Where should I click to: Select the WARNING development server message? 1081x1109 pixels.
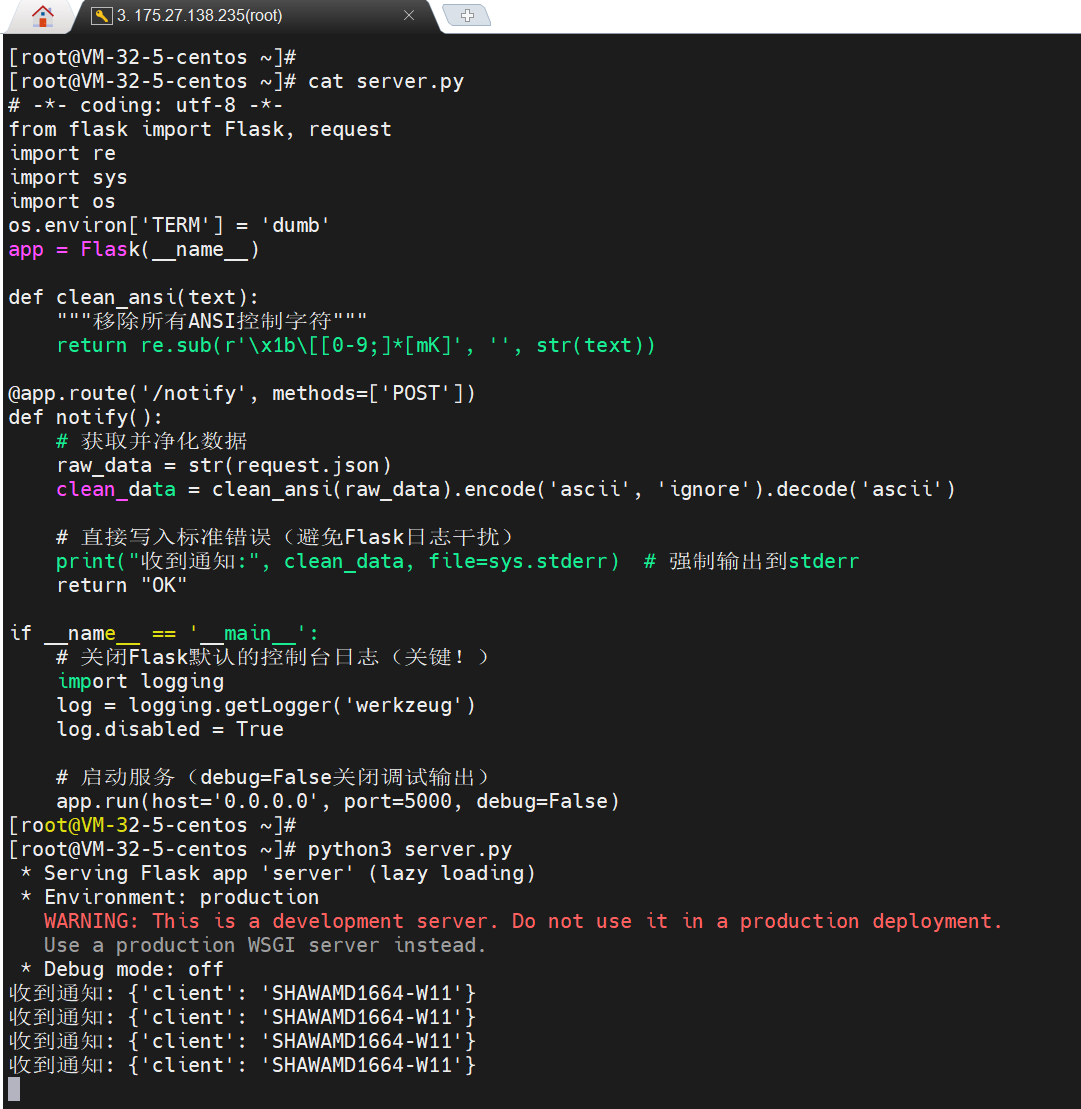pos(520,921)
